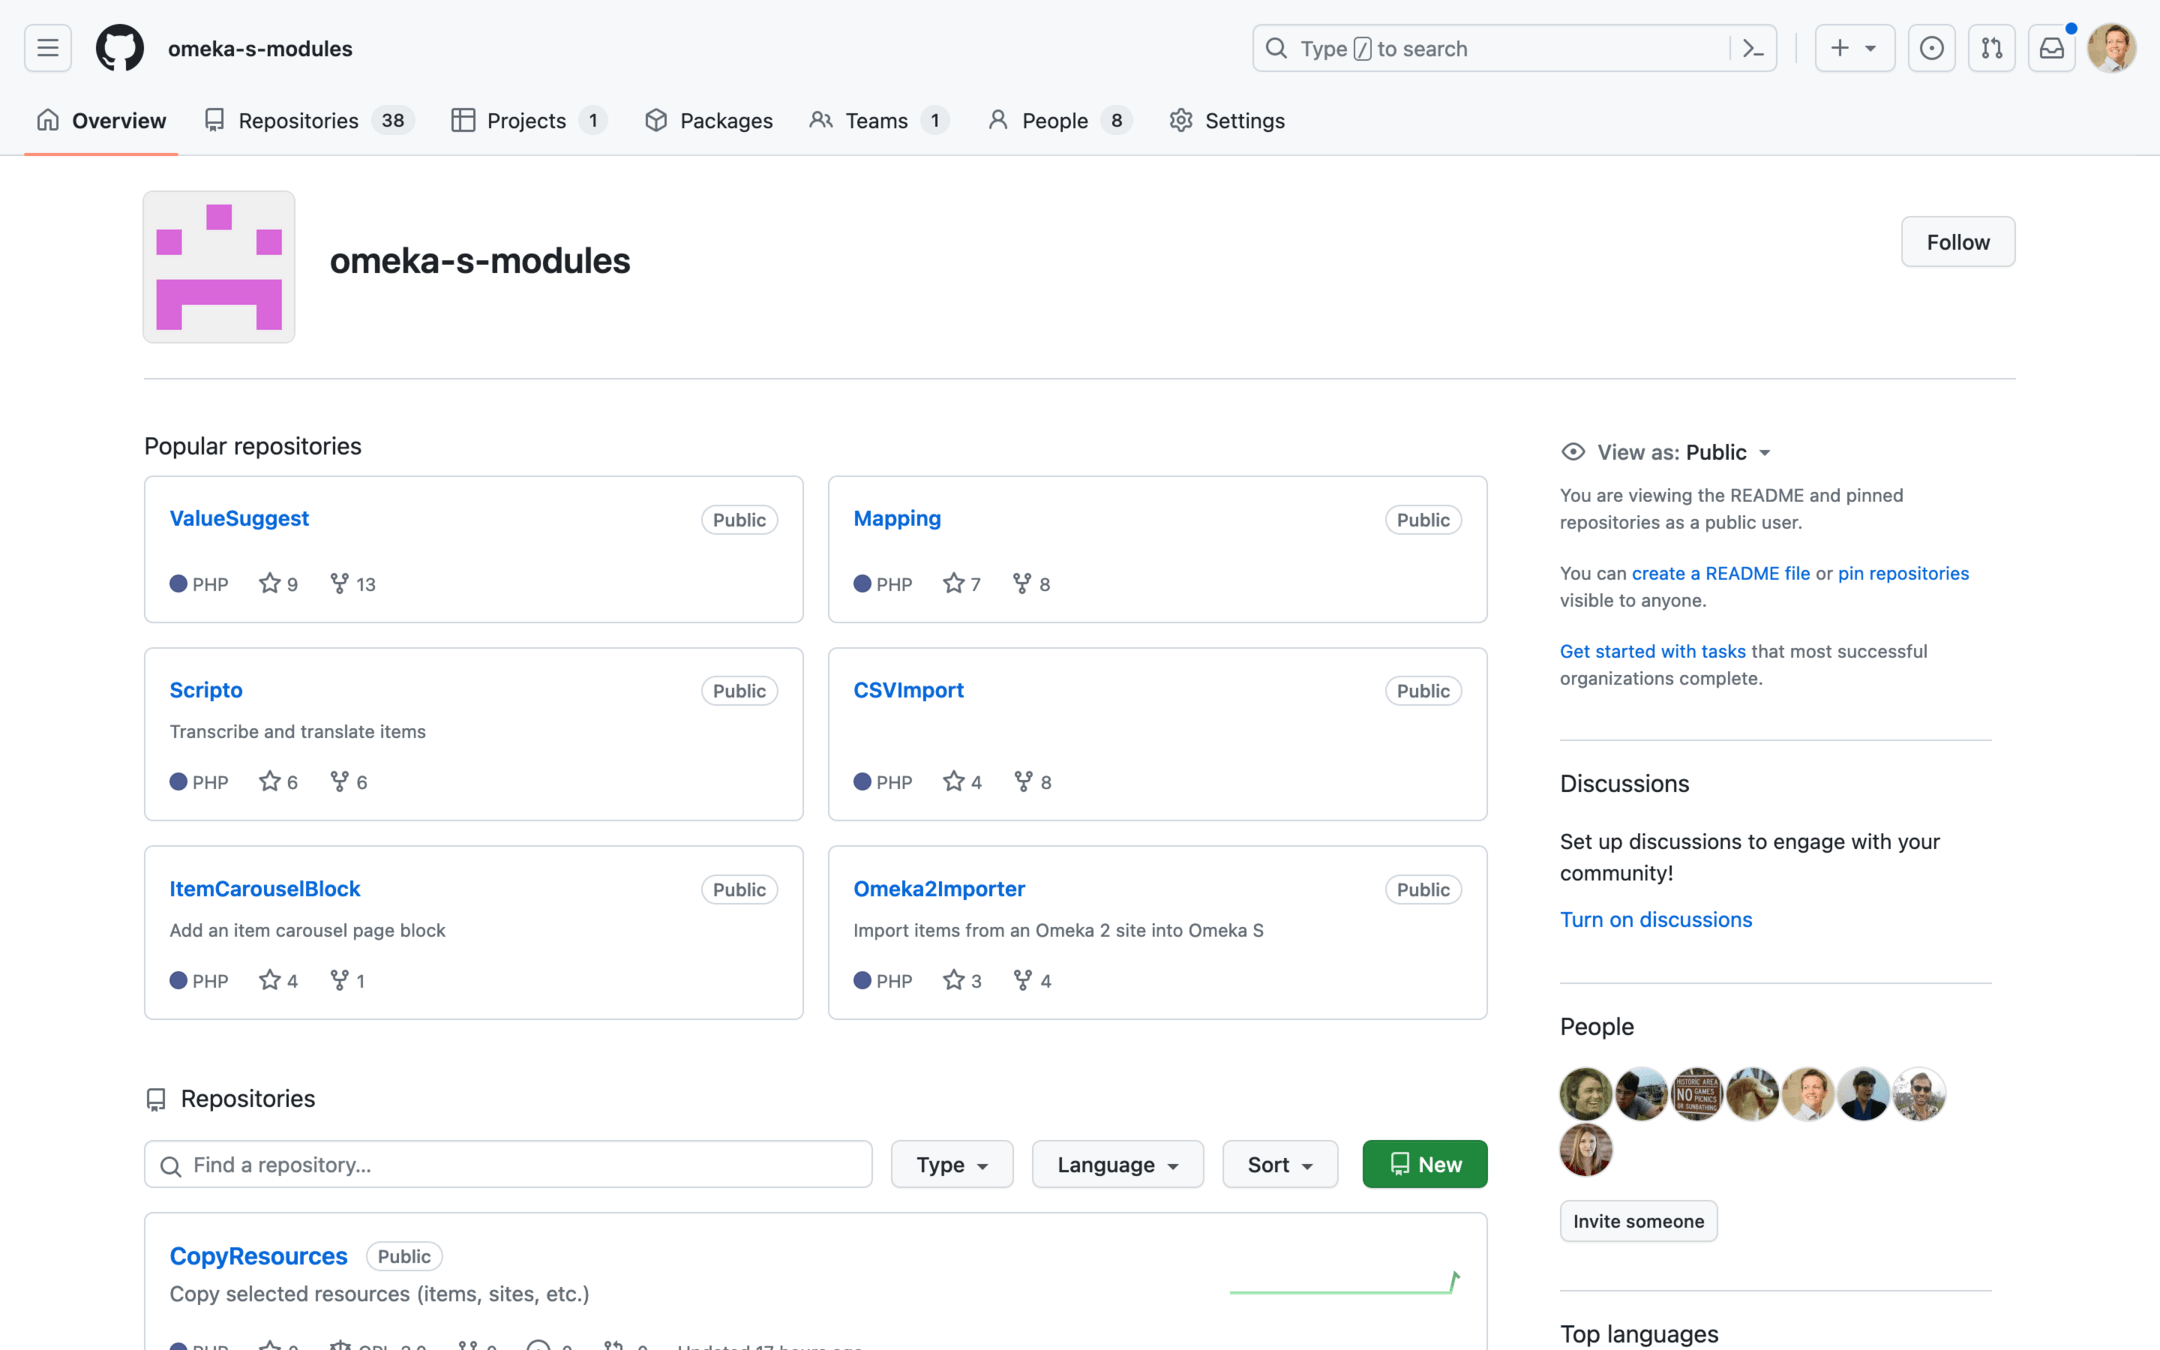
Task: Open the pull requests icon in header
Action: point(1991,48)
